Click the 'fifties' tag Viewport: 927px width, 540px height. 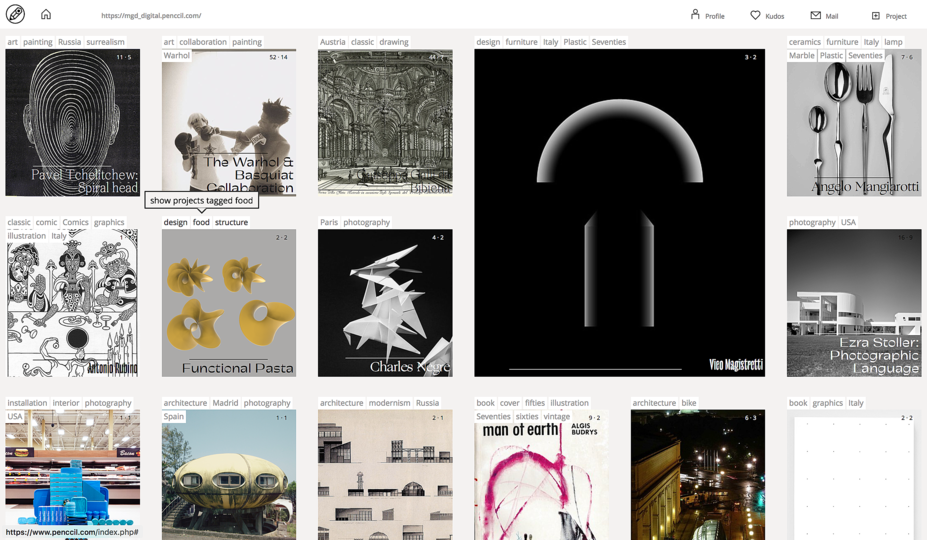(534, 403)
